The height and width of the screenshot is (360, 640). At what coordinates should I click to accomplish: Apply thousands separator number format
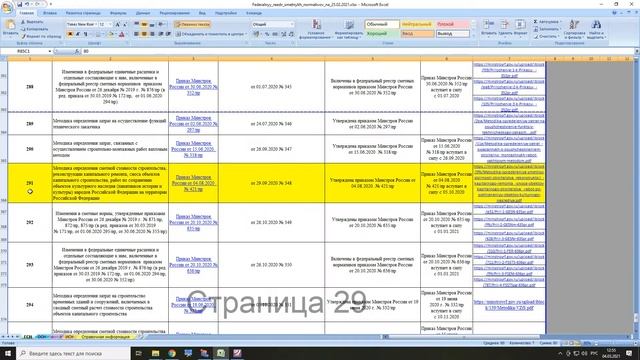(275, 34)
